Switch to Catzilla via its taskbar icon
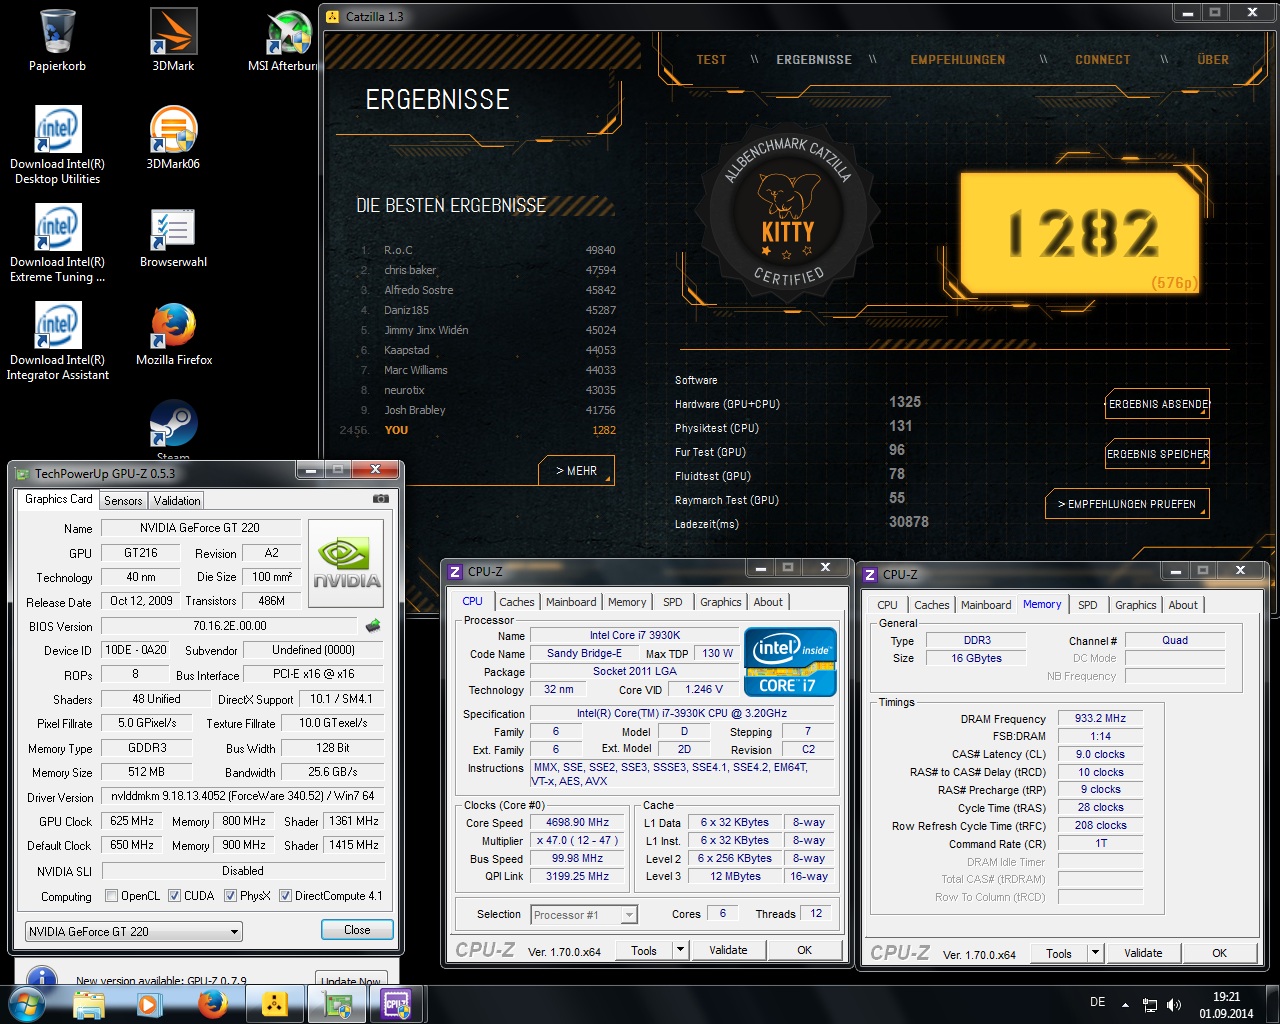Viewport: 1280px width, 1024px height. tap(274, 1004)
